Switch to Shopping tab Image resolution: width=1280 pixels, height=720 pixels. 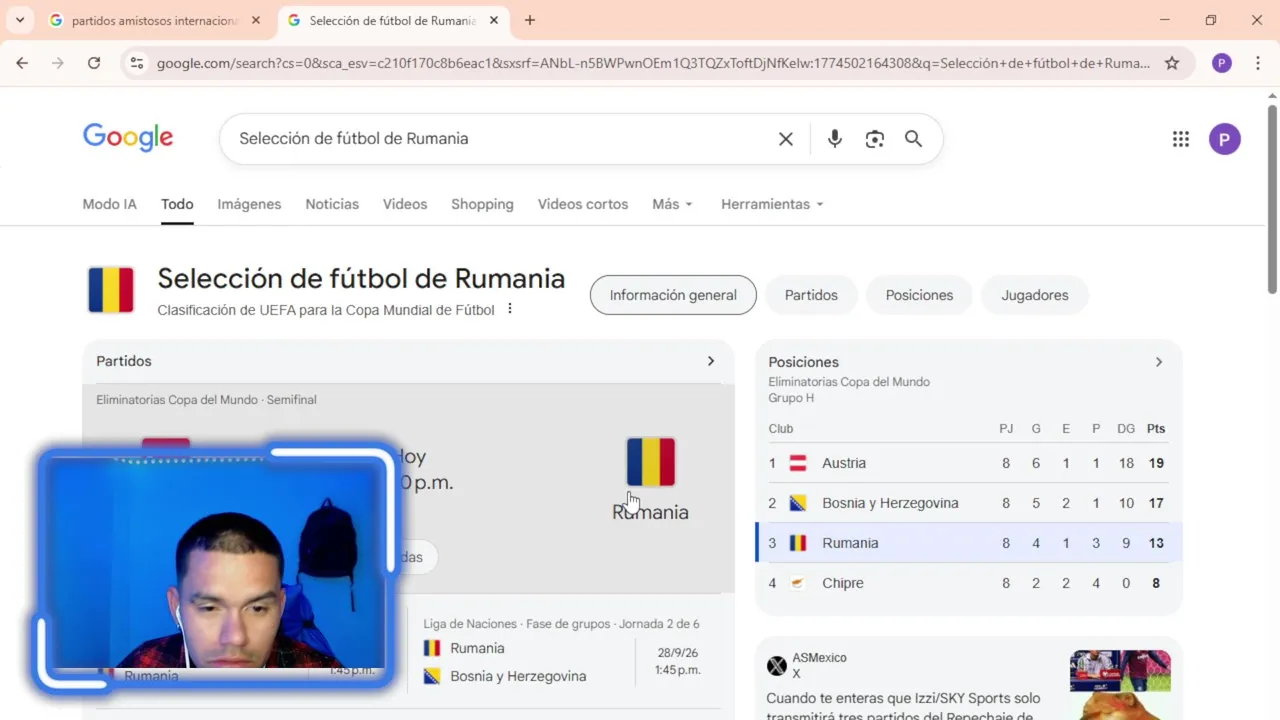[x=482, y=204]
